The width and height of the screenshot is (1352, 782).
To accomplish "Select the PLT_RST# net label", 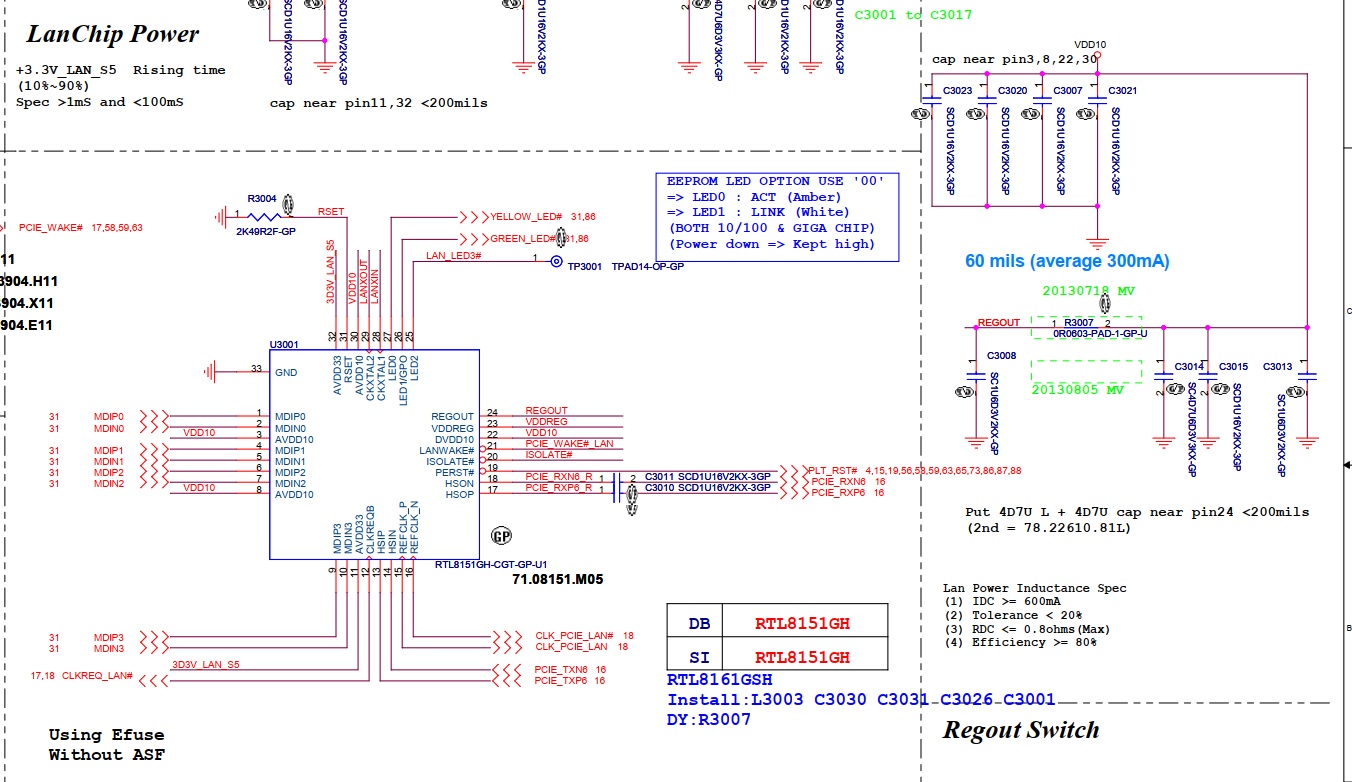I will coord(833,469).
